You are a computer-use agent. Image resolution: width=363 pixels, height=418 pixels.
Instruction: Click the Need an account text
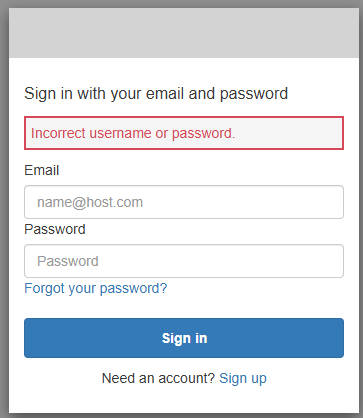tap(158, 378)
